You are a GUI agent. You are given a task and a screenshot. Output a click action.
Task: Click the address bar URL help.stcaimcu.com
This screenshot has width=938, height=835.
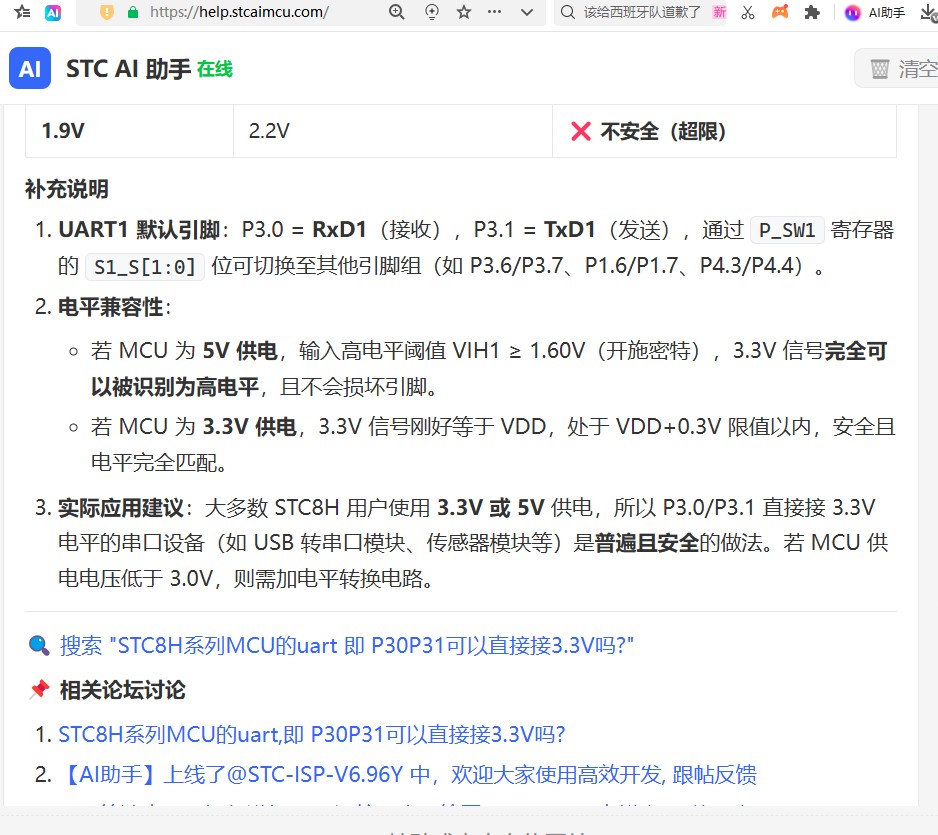click(x=239, y=12)
